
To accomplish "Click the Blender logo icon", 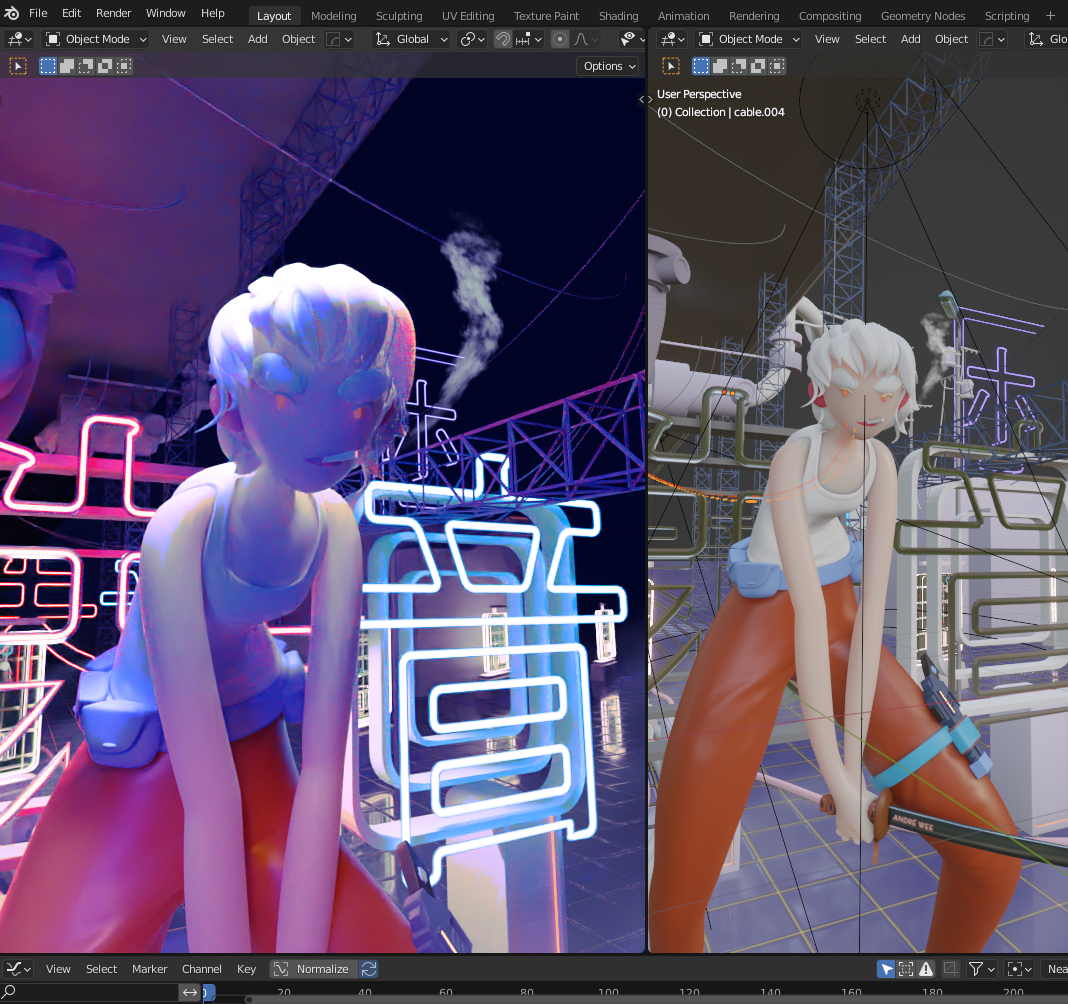I will click(x=12, y=13).
